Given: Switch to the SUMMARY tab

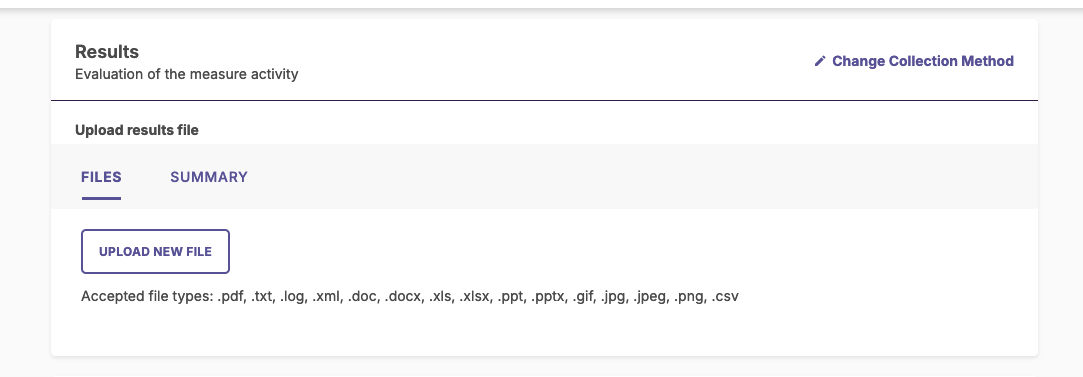Looking at the screenshot, I should click(x=209, y=177).
